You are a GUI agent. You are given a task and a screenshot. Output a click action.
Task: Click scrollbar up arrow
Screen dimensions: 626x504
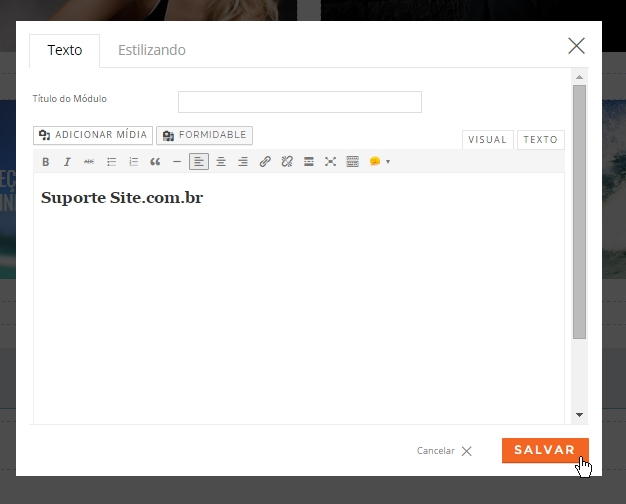pyautogui.click(x=580, y=77)
